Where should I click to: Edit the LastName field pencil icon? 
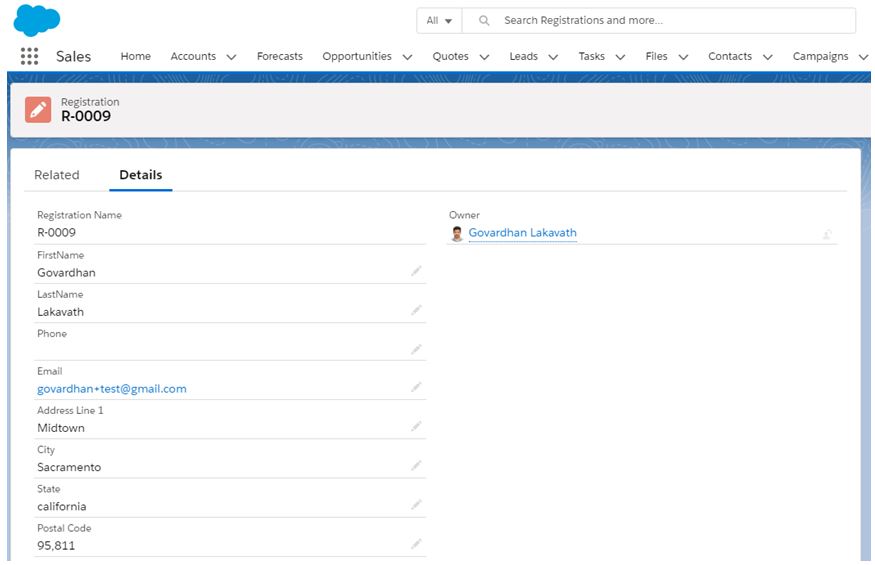[416, 310]
